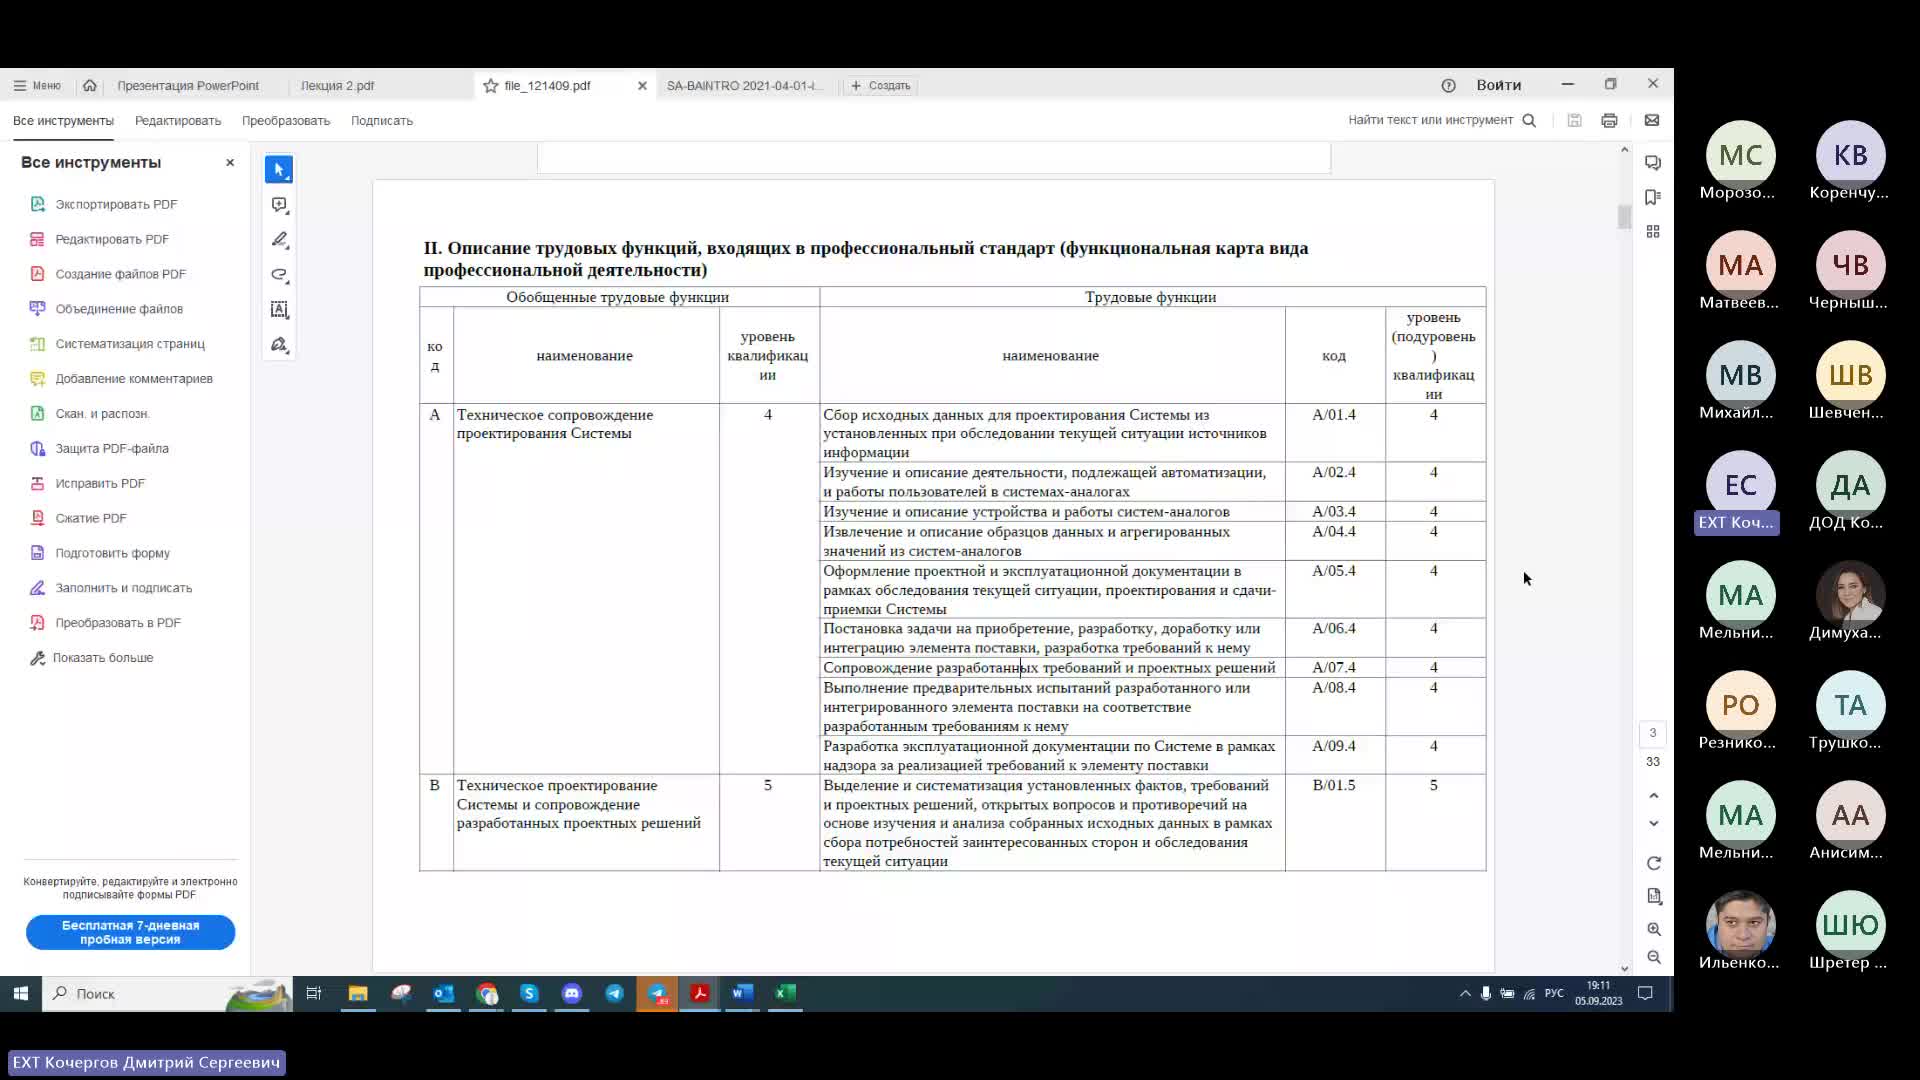Open Create PDF files tool

coord(120,274)
